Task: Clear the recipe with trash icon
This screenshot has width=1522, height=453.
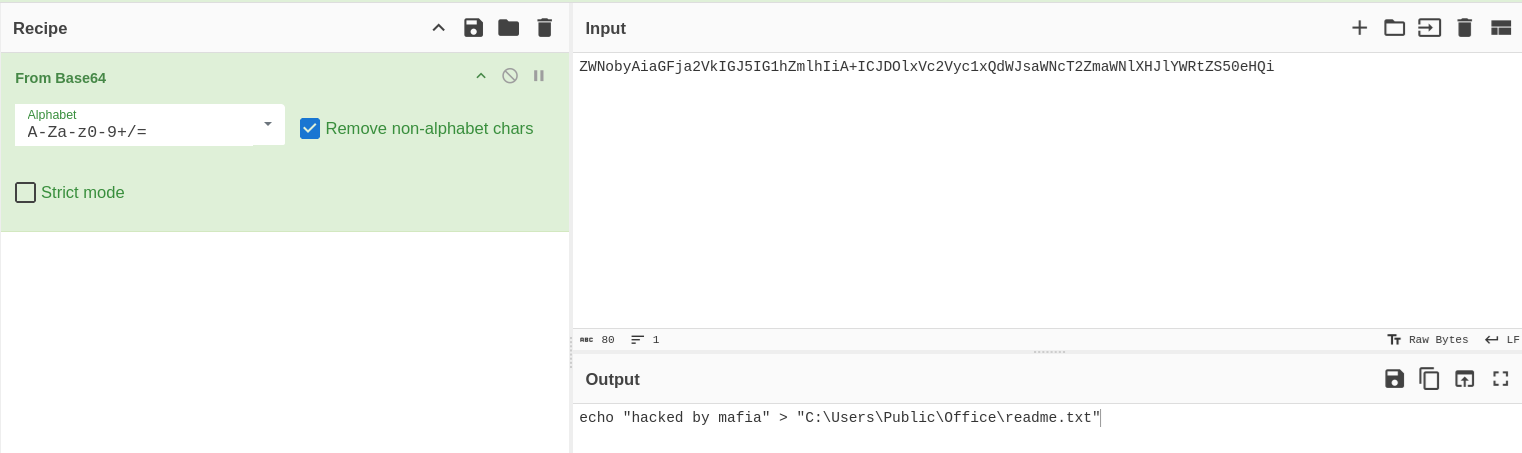Action: 544,28
